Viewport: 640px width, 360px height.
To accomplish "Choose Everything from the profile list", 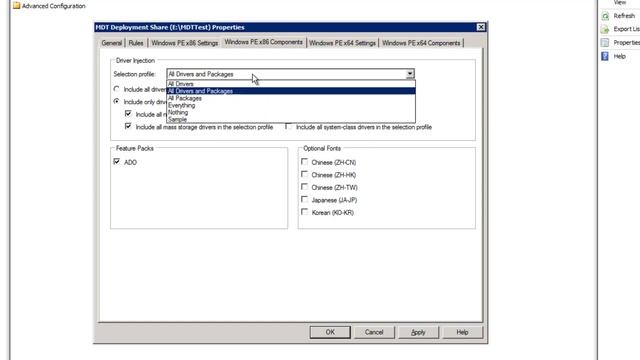I will click(291, 105).
